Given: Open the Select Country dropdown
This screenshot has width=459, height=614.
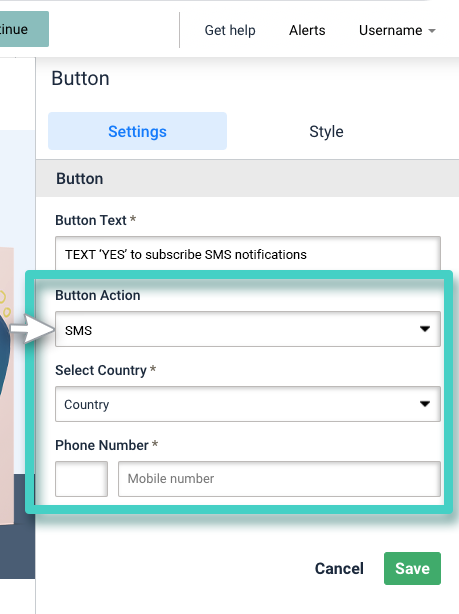Looking at the screenshot, I should (x=248, y=404).
